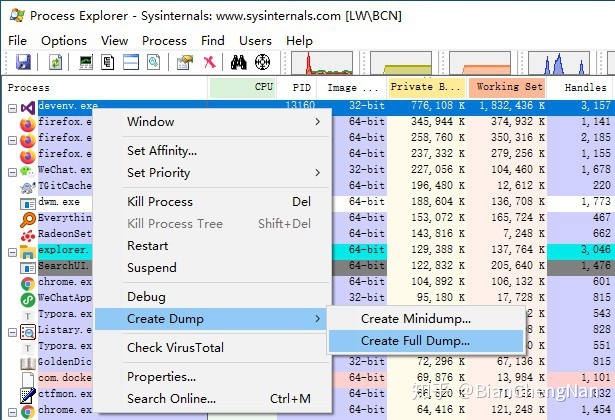Click the crosshair Find Window's Process icon
This screenshot has width=615, height=420.
pos(262,62)
